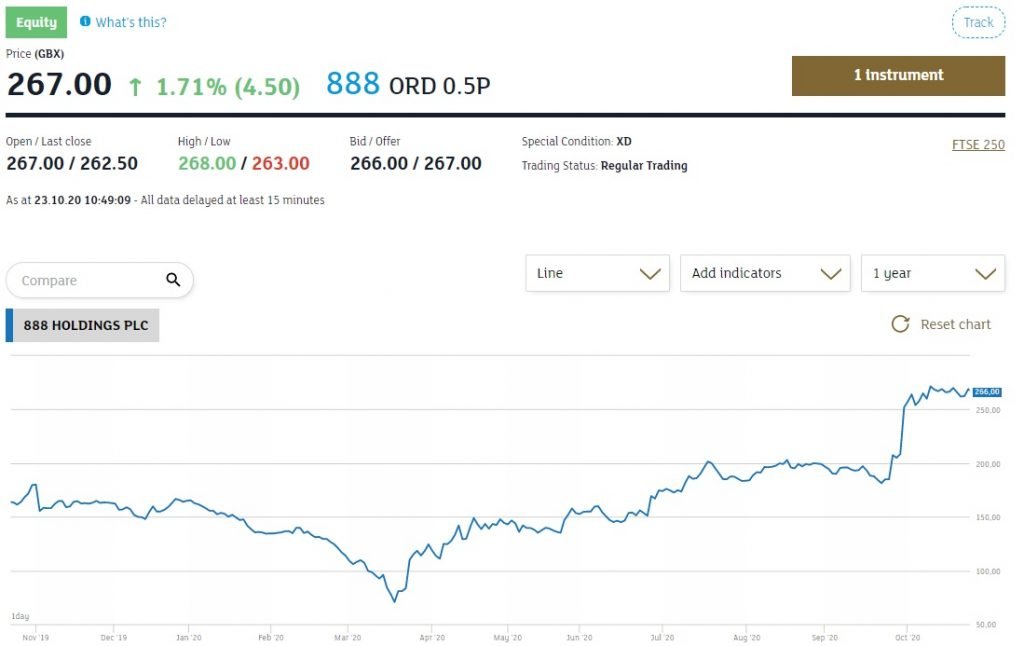Click the Oct '20 label on time axis

(x=907, y=636)
